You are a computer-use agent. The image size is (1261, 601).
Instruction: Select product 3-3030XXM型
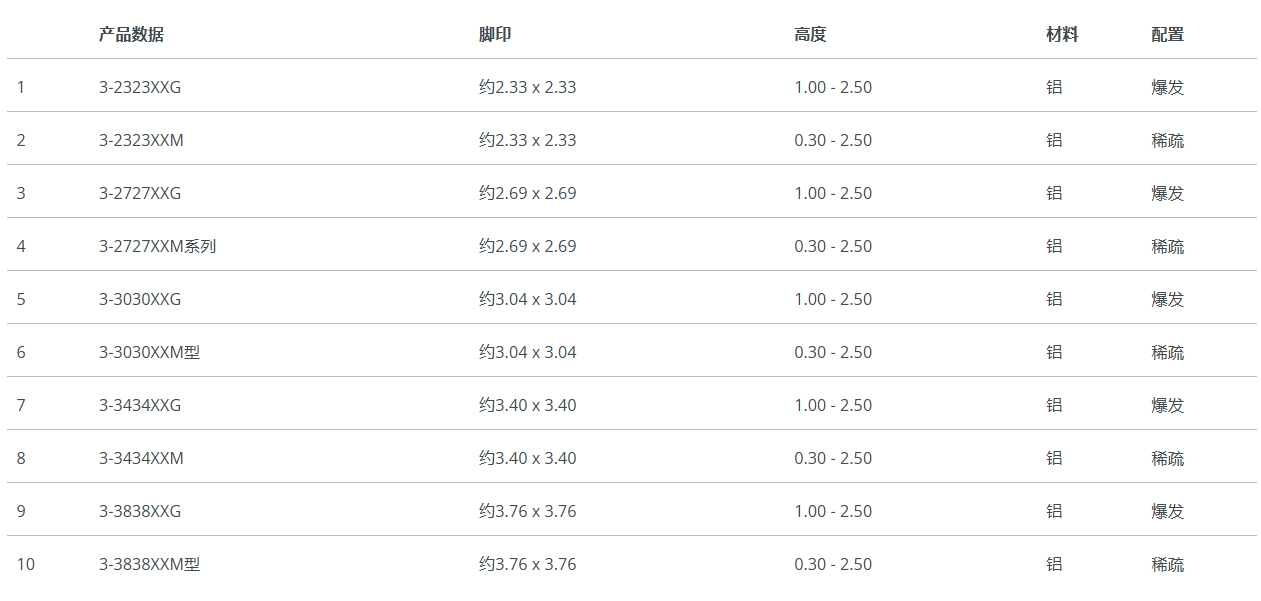tap(149, 352)
